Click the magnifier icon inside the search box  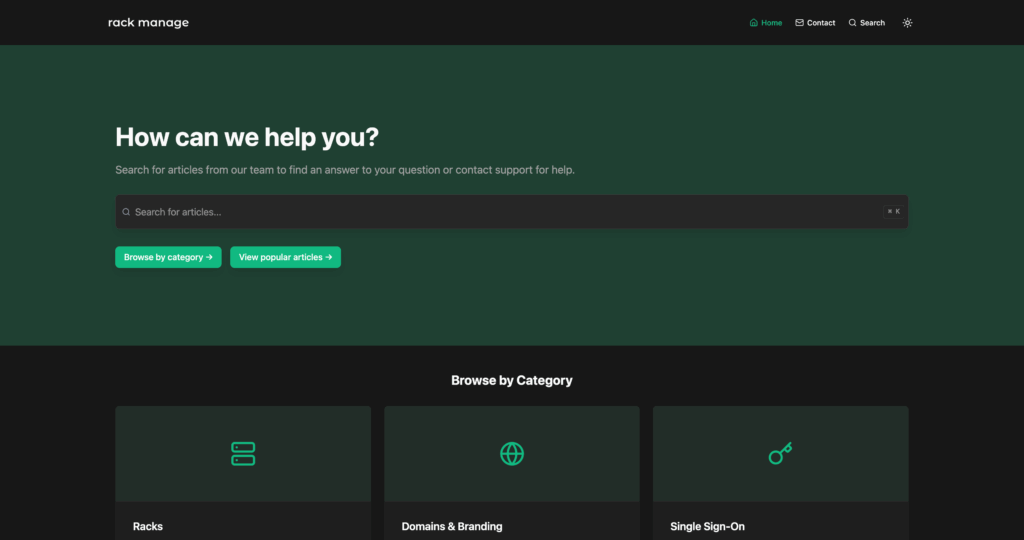coord(126,212)
